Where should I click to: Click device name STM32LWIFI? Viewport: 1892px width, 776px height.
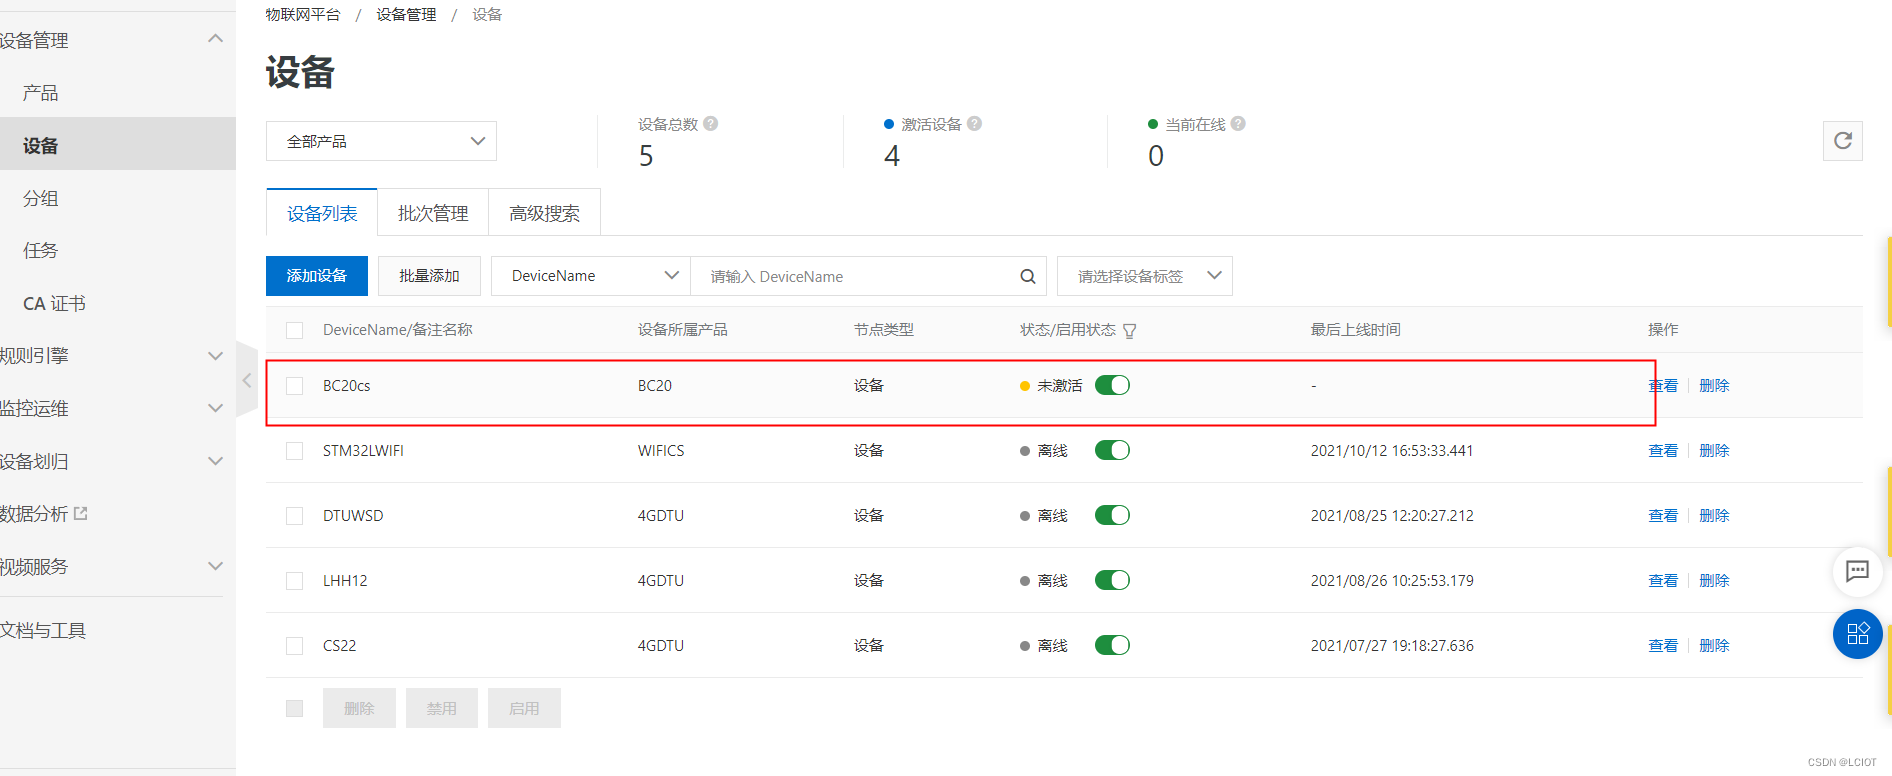[x=363, y=451]
